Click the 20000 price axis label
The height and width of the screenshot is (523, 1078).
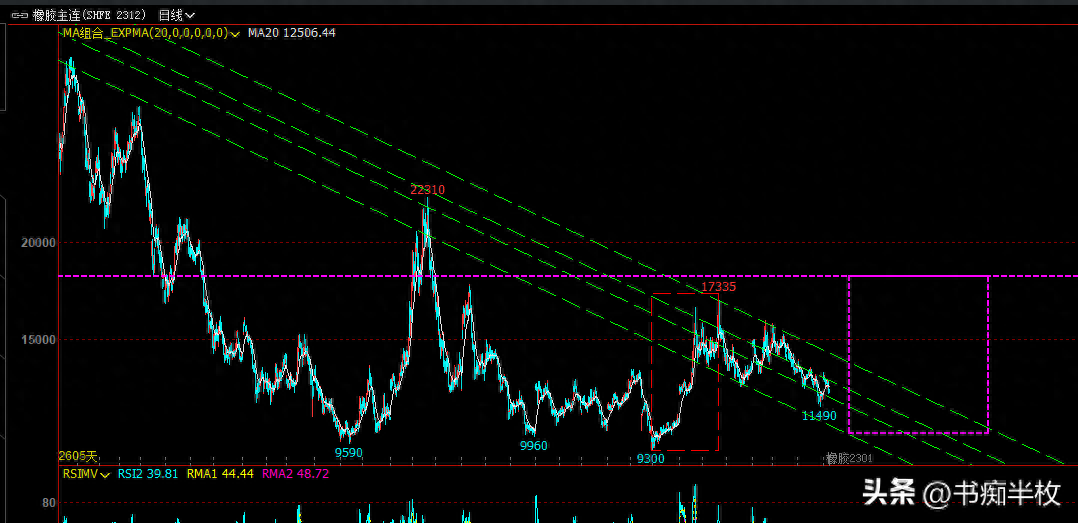click(38, 243)
